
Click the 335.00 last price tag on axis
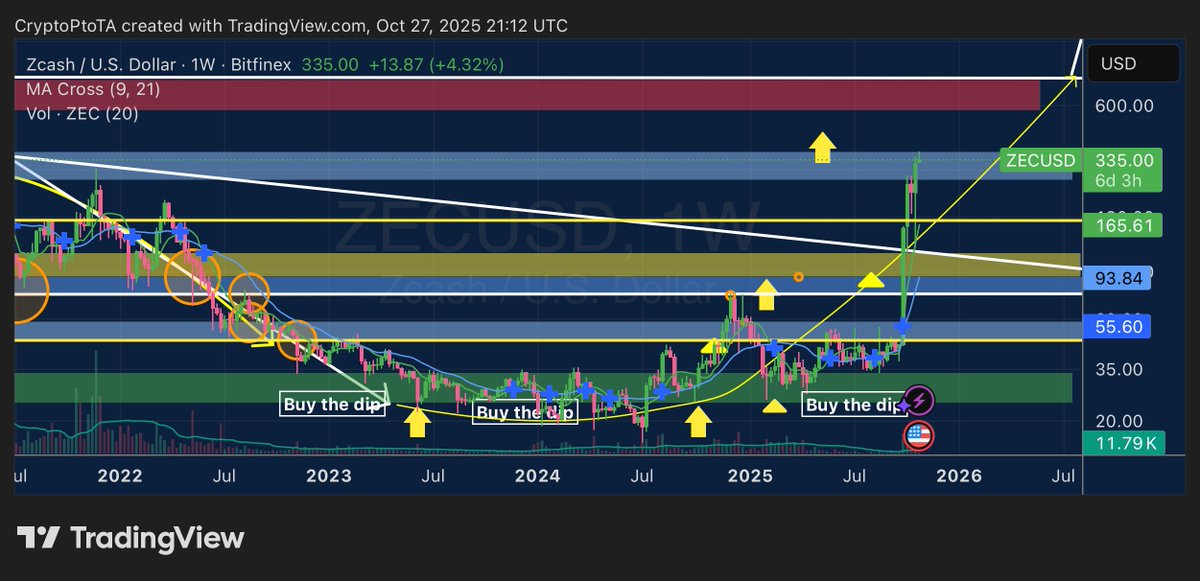coord(1124,160)
